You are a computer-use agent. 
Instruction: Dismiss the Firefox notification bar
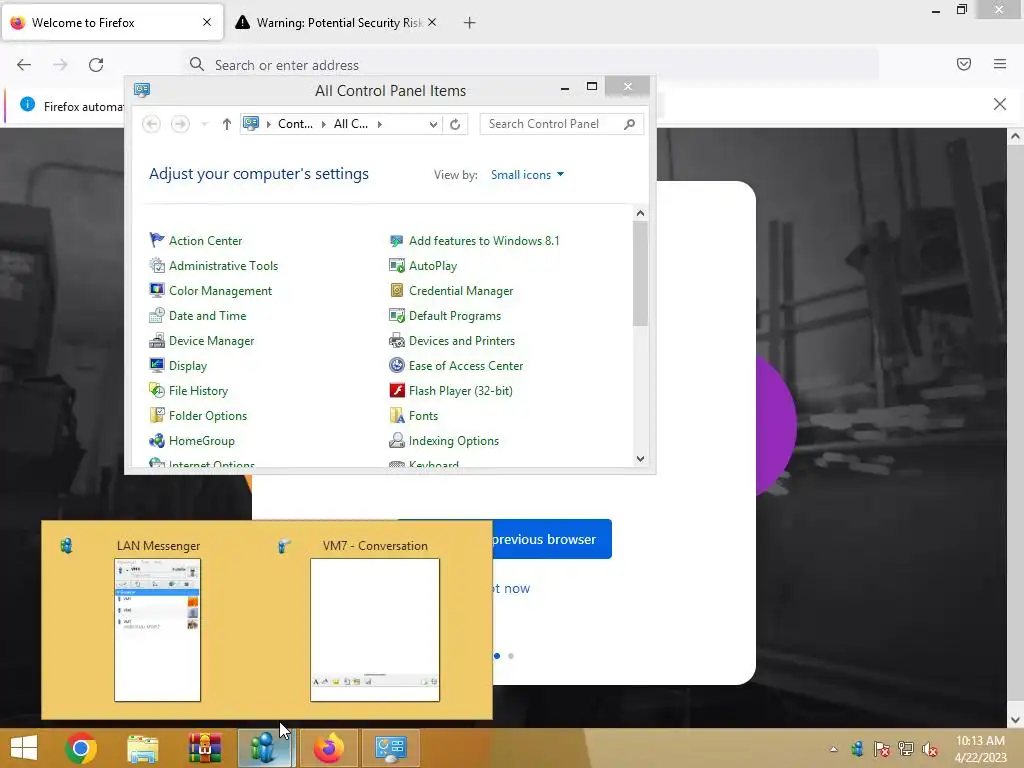point(999,104)
